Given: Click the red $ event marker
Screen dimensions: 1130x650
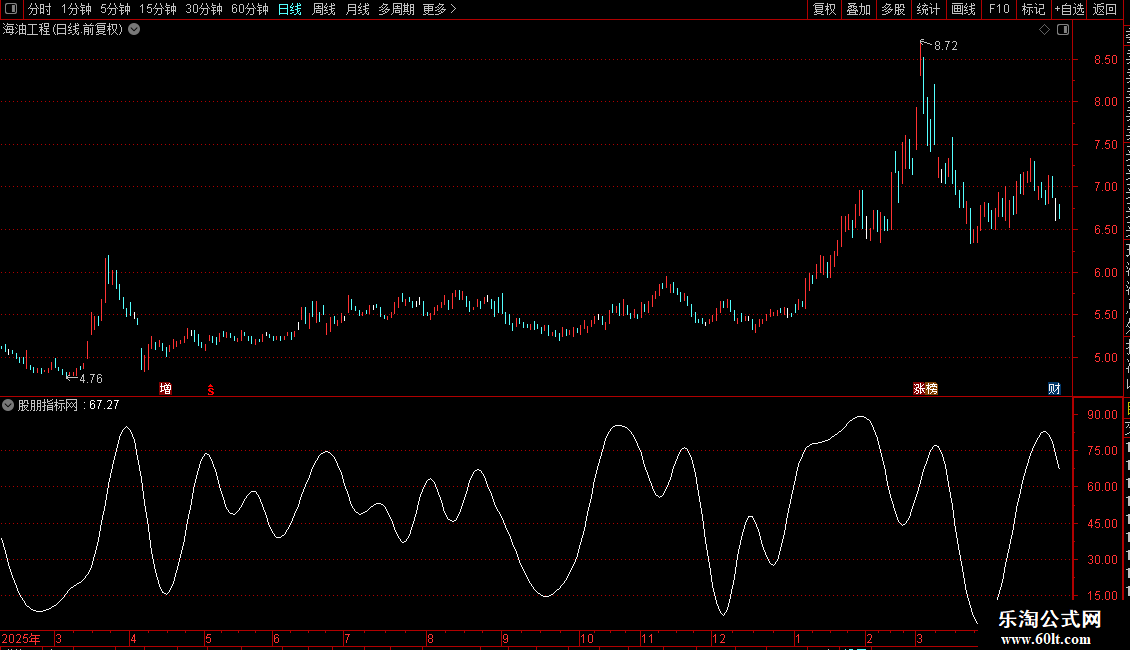Looking at the screenshot, I should click(x=211, y=390).
